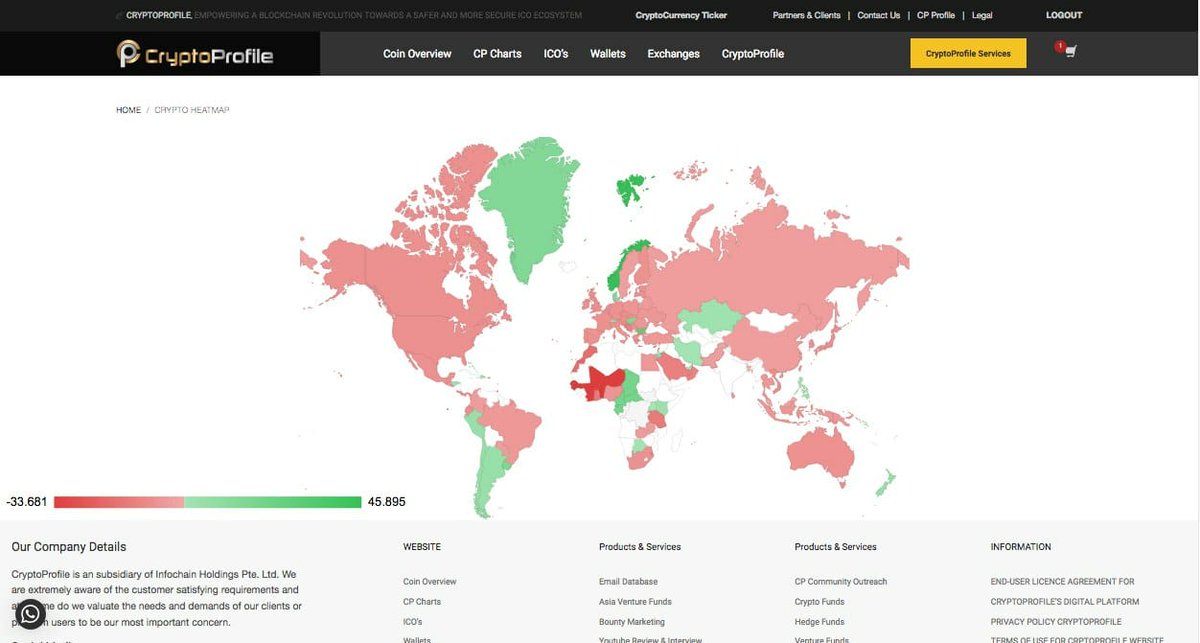Screen dimensions: 1200x643
Task: Select Brazil on the heatmap
Action: [x=510, y=430]
